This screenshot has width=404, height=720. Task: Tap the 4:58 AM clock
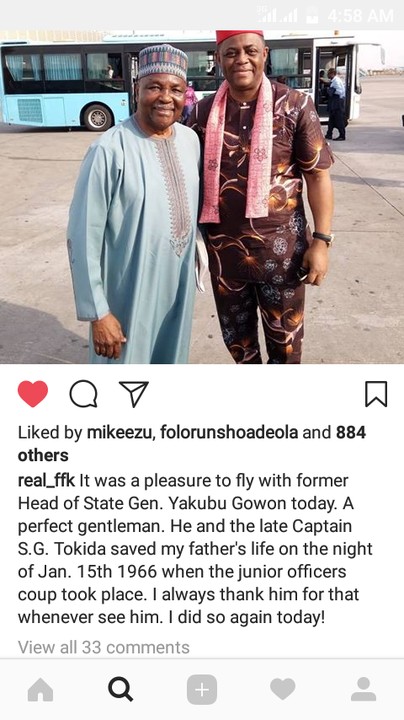(x=360, y=16)
